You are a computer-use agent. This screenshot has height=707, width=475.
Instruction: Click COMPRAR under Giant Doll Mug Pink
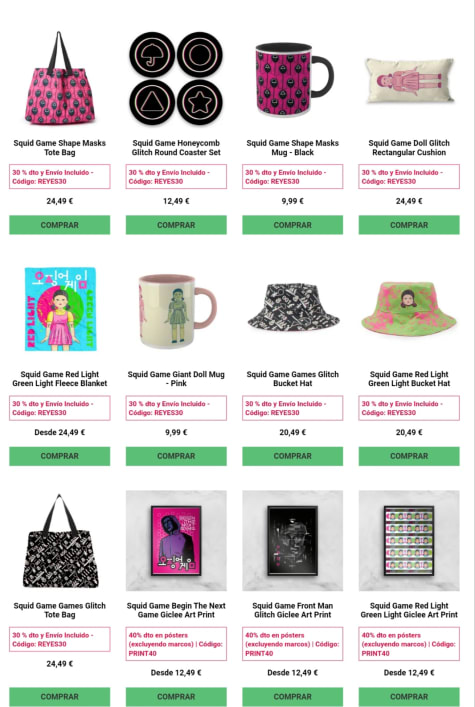176,456
